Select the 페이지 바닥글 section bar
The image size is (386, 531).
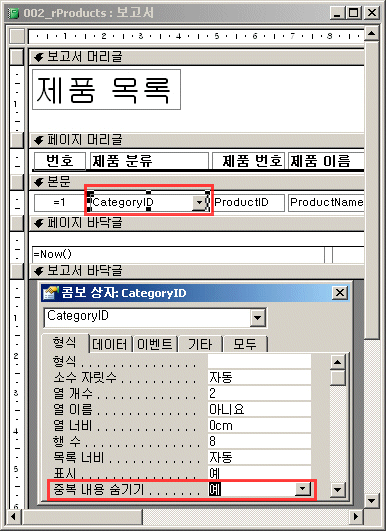click(197, 223)
